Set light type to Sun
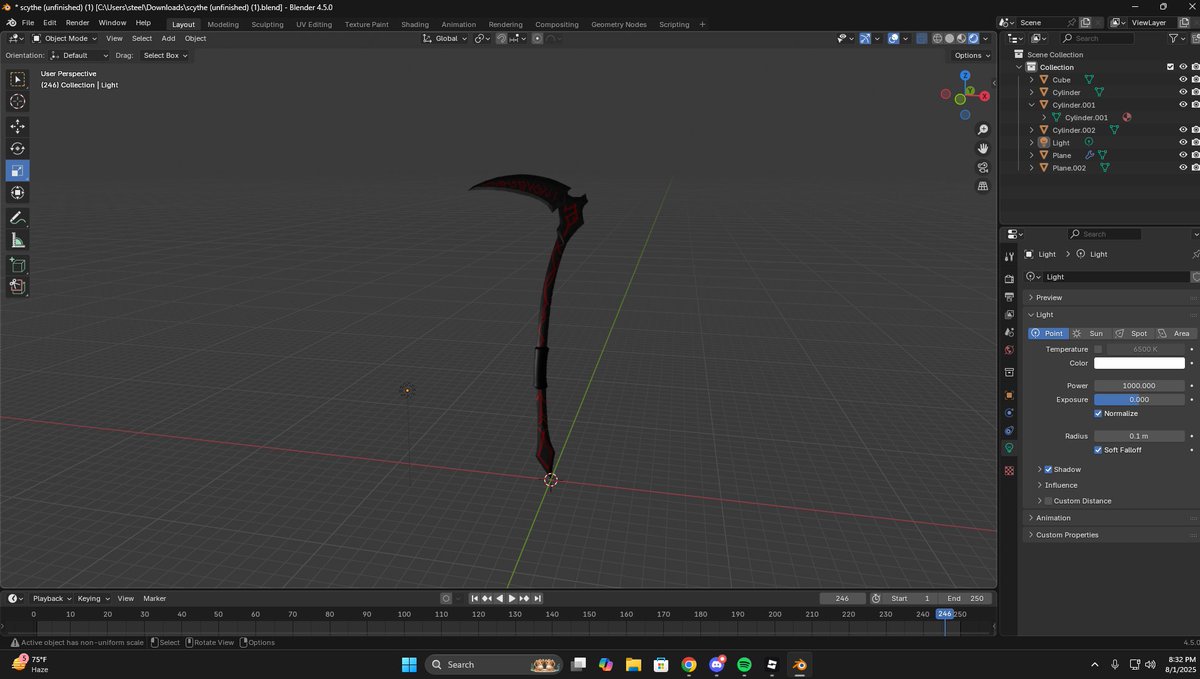Image resolution: width=1200 pixels, height=679 pixels. (x=1090, y=333)
